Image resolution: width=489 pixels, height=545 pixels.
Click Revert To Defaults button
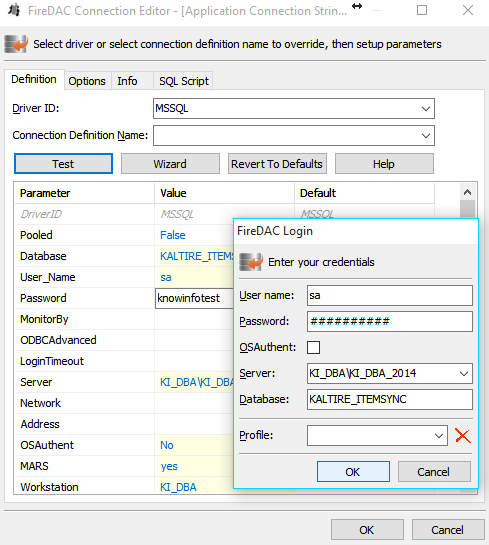pyautogui.click(x=277, y=164)
